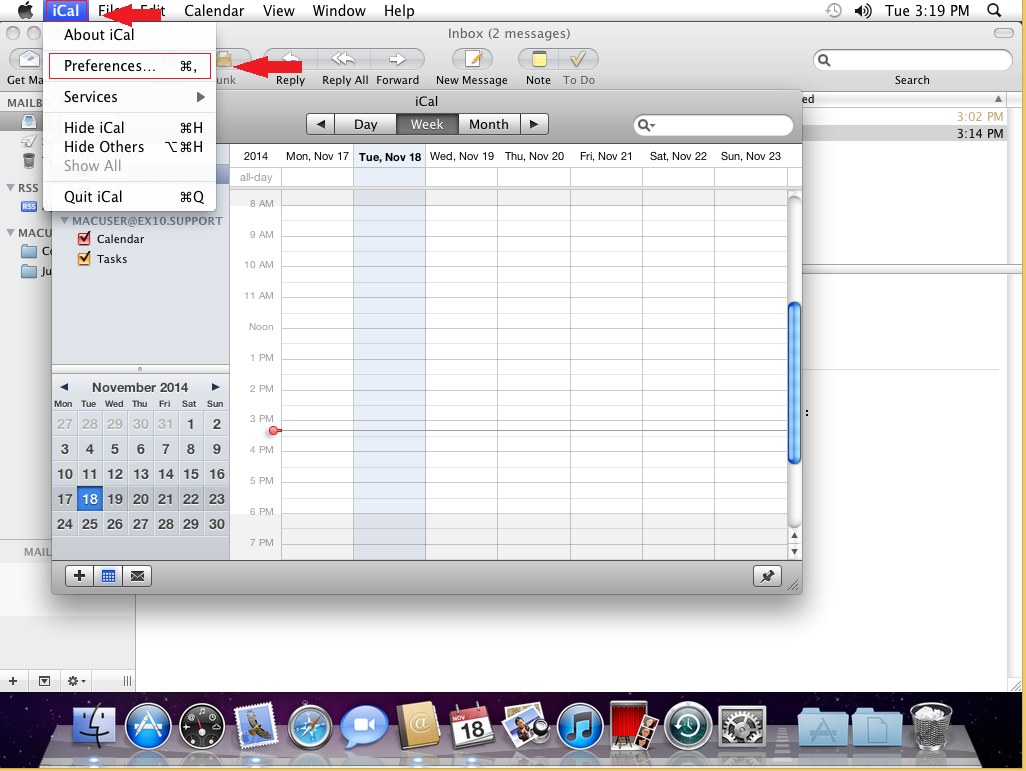The height and width of the screenshot is (771, 1026).
Task: Open the iCal search scope dropdown
Action: click(655, 124)
